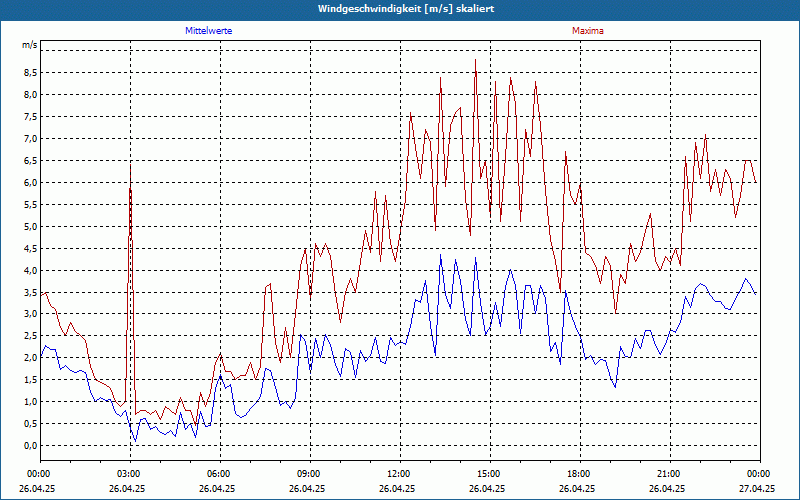Click the 2,0 y-axis value

coord(30,357)
